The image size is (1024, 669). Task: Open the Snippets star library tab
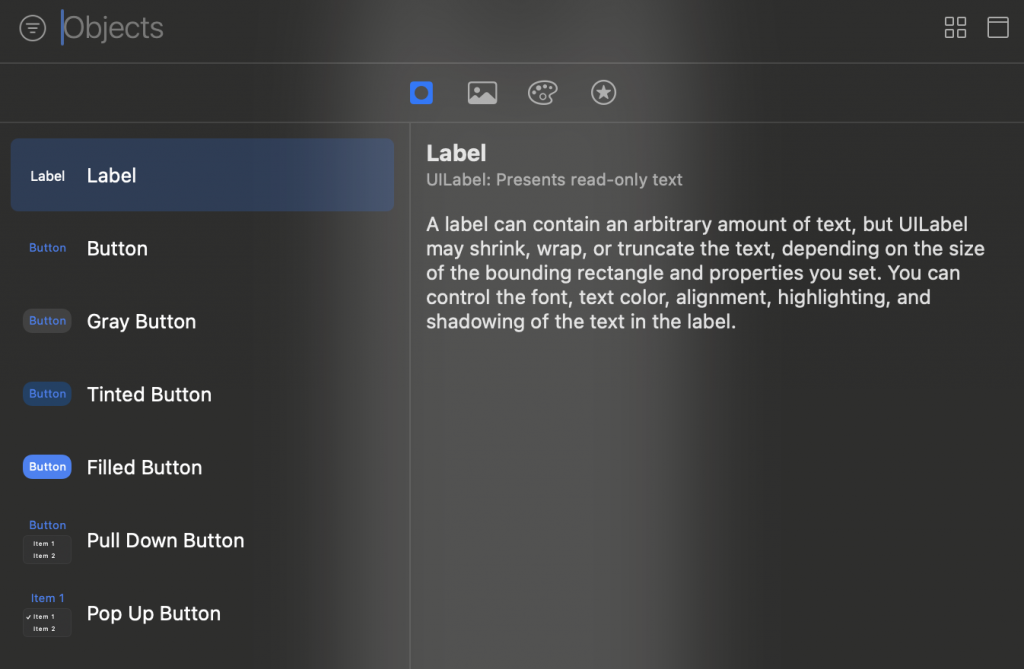(x=603, y=93)
